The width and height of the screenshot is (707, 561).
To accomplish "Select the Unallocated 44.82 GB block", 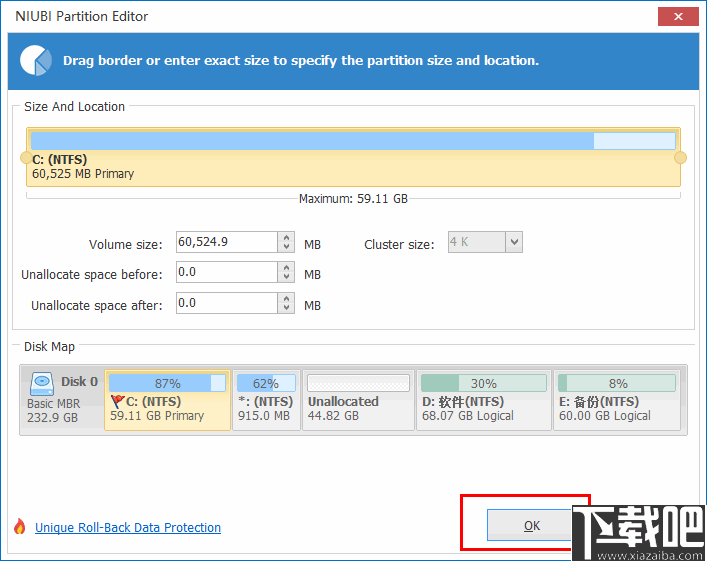I will tap(358, 400).
